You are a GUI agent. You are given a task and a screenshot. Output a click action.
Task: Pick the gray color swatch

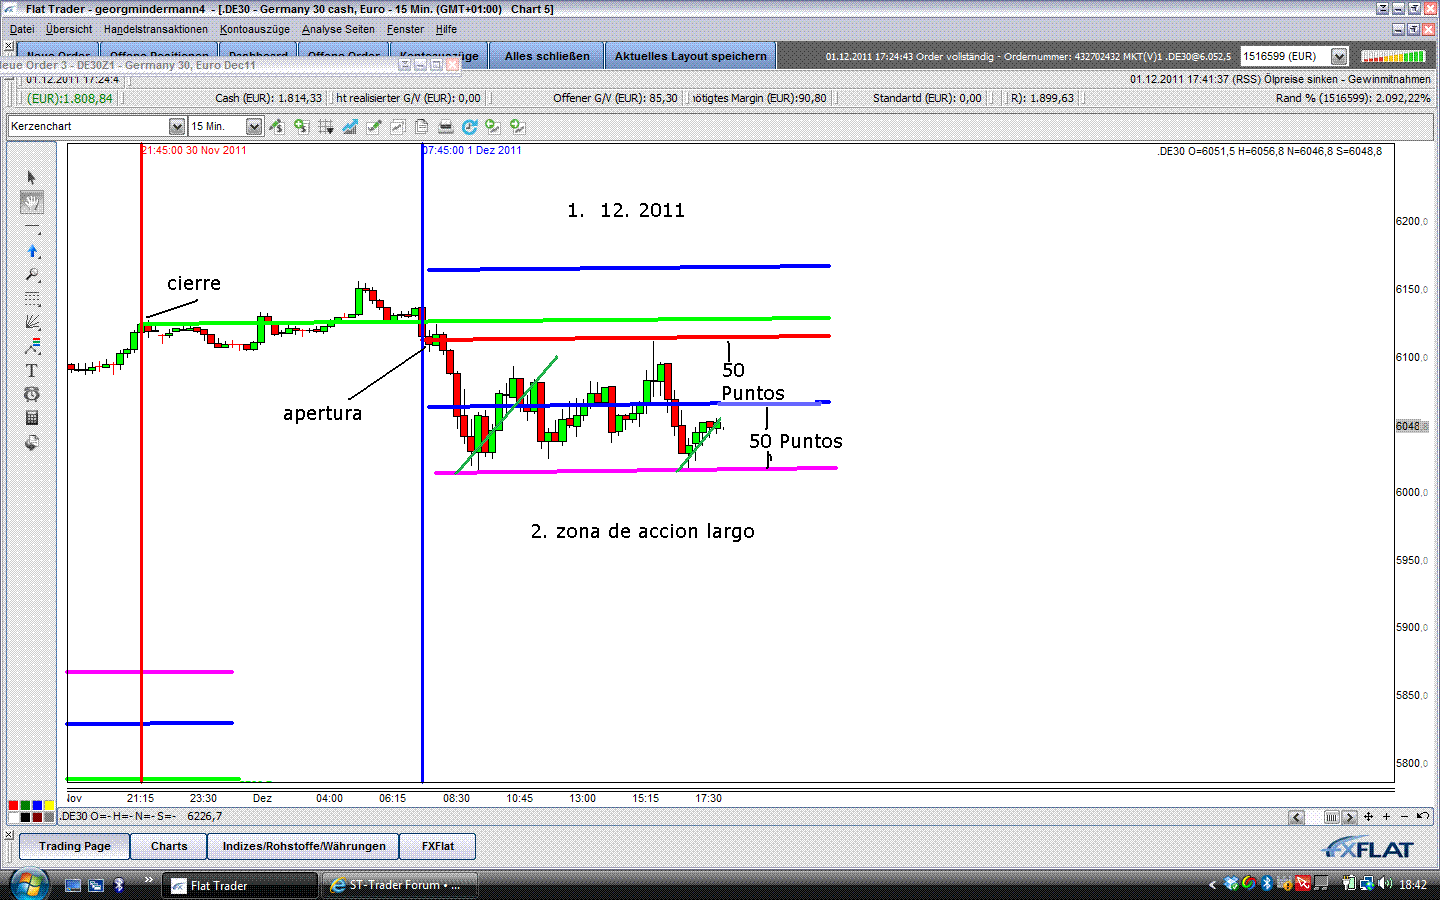click(x=49, y=817)
